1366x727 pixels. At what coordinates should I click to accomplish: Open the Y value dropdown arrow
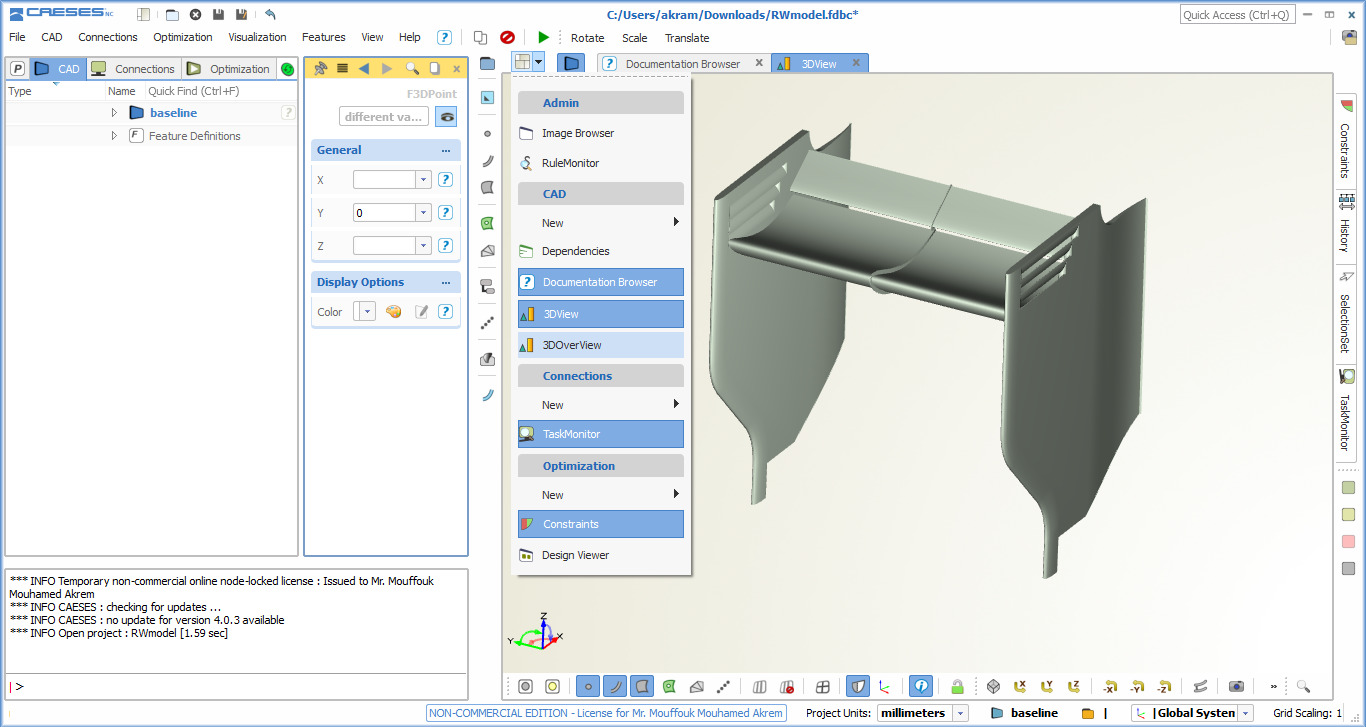(x=423, y=213)
